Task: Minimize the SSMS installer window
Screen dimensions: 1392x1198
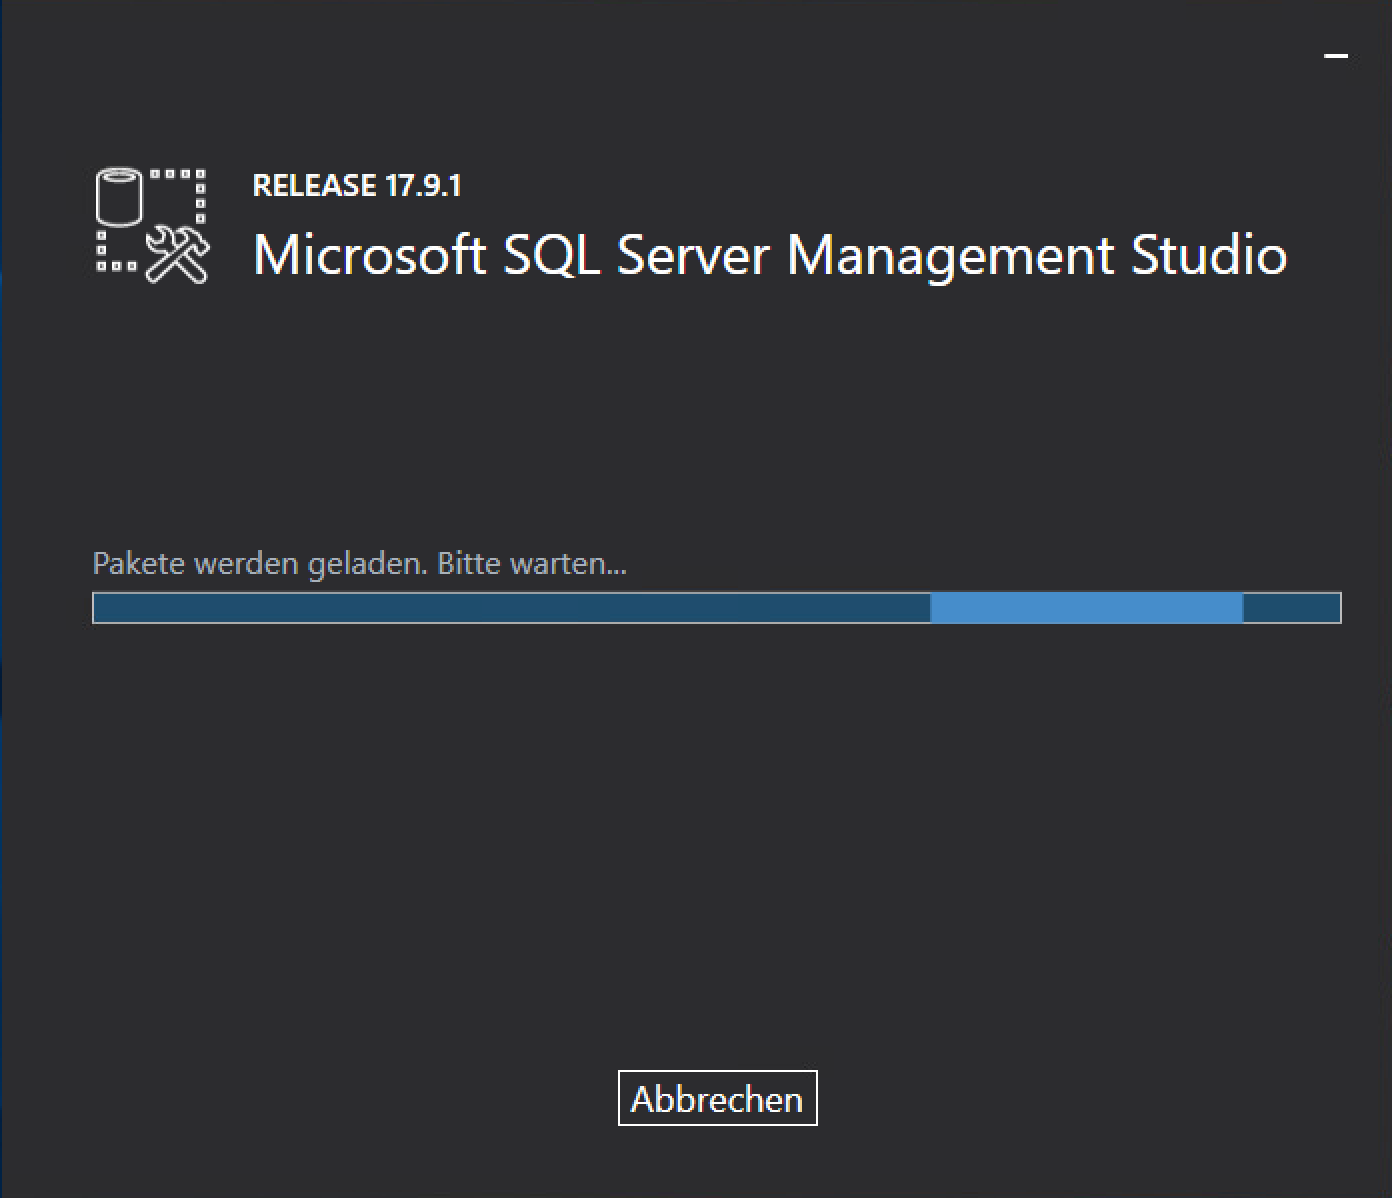Action: point(1336,56)
